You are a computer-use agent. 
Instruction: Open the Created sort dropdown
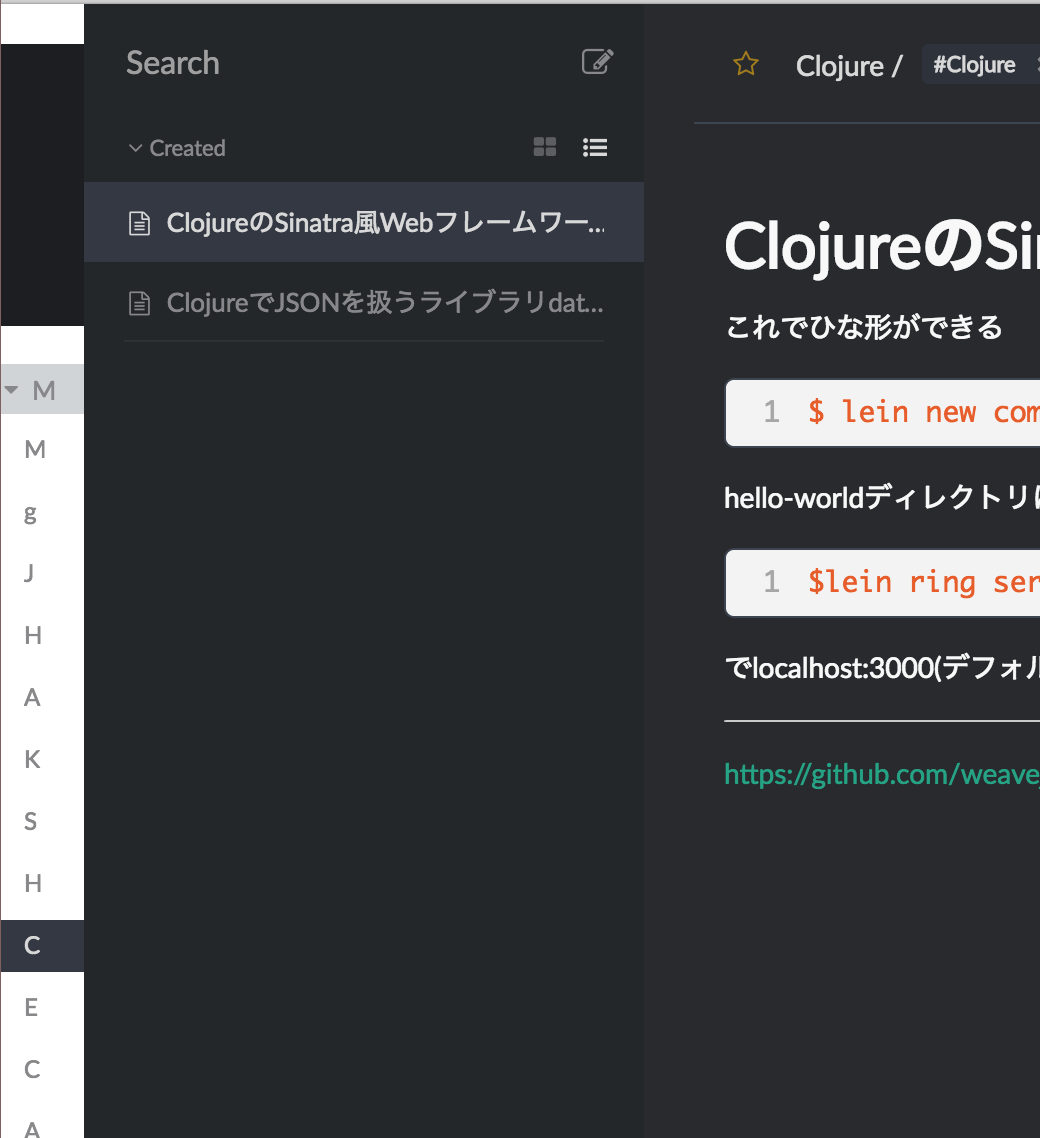[x=177, y=148]
